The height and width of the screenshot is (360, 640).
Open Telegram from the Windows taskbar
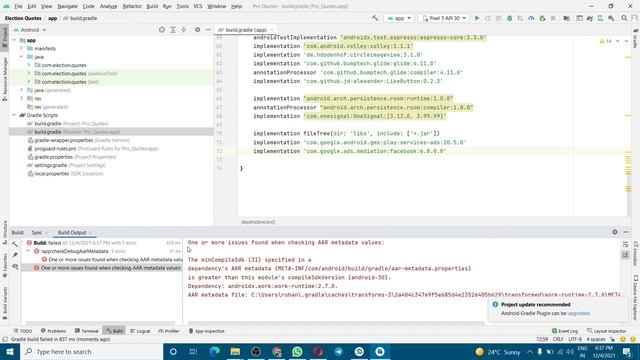pyautogui.click(x=338, y=351)
